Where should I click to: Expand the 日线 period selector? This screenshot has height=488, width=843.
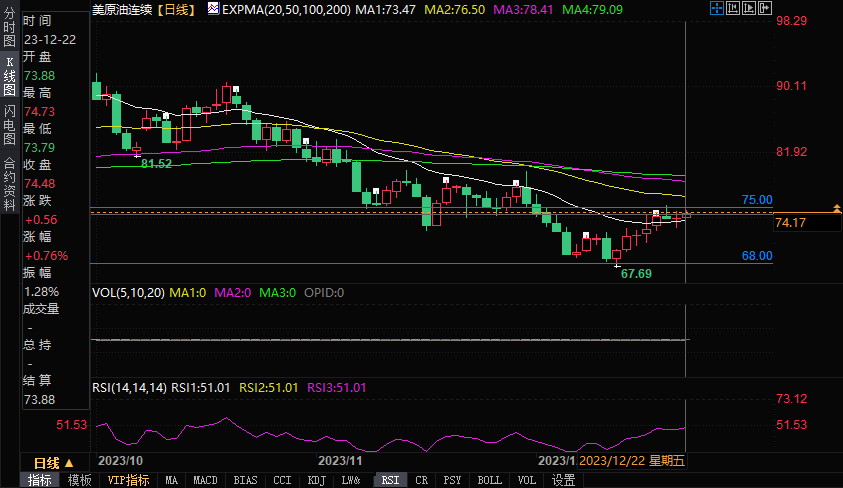click(x=54, y=463)
